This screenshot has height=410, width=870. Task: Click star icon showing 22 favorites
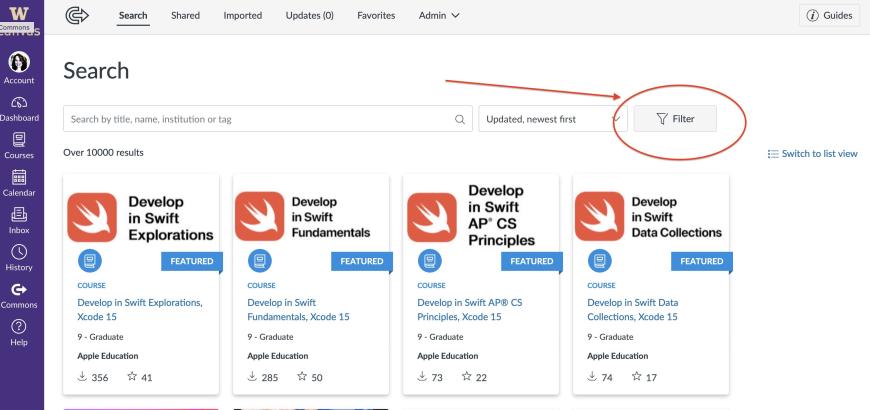pyautogui.click(x=467, y=376)
